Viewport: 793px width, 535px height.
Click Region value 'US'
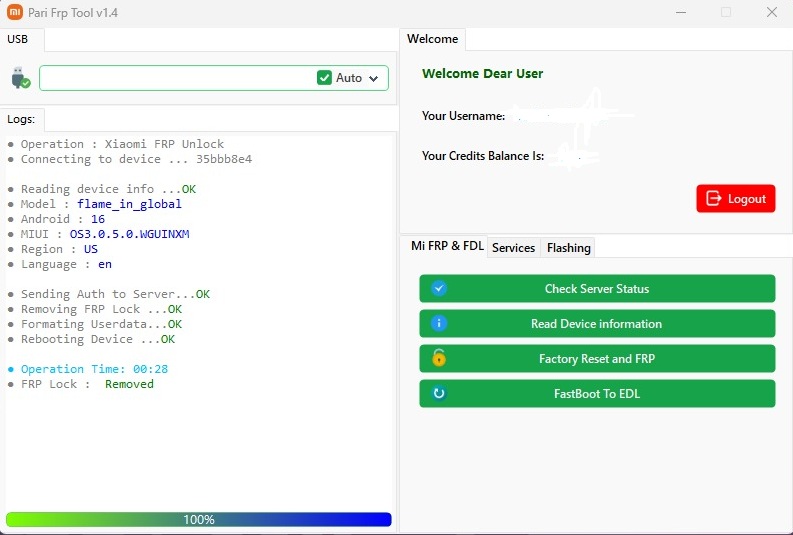point(91,249)
